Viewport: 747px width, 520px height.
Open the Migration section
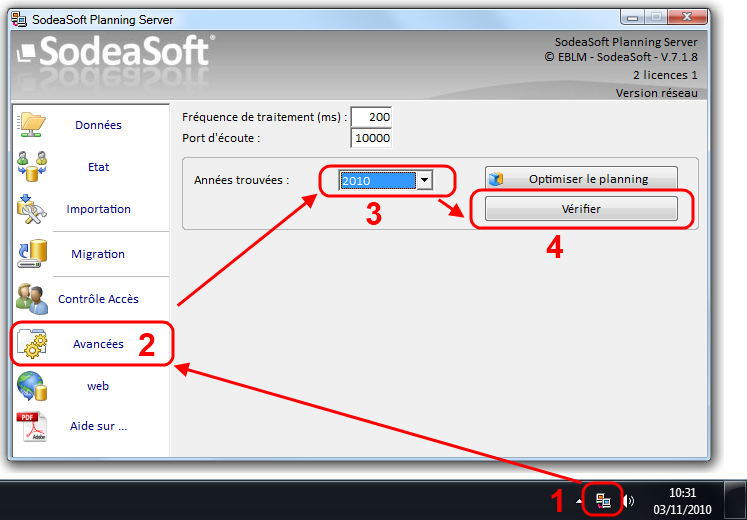[x=98, y=254]
